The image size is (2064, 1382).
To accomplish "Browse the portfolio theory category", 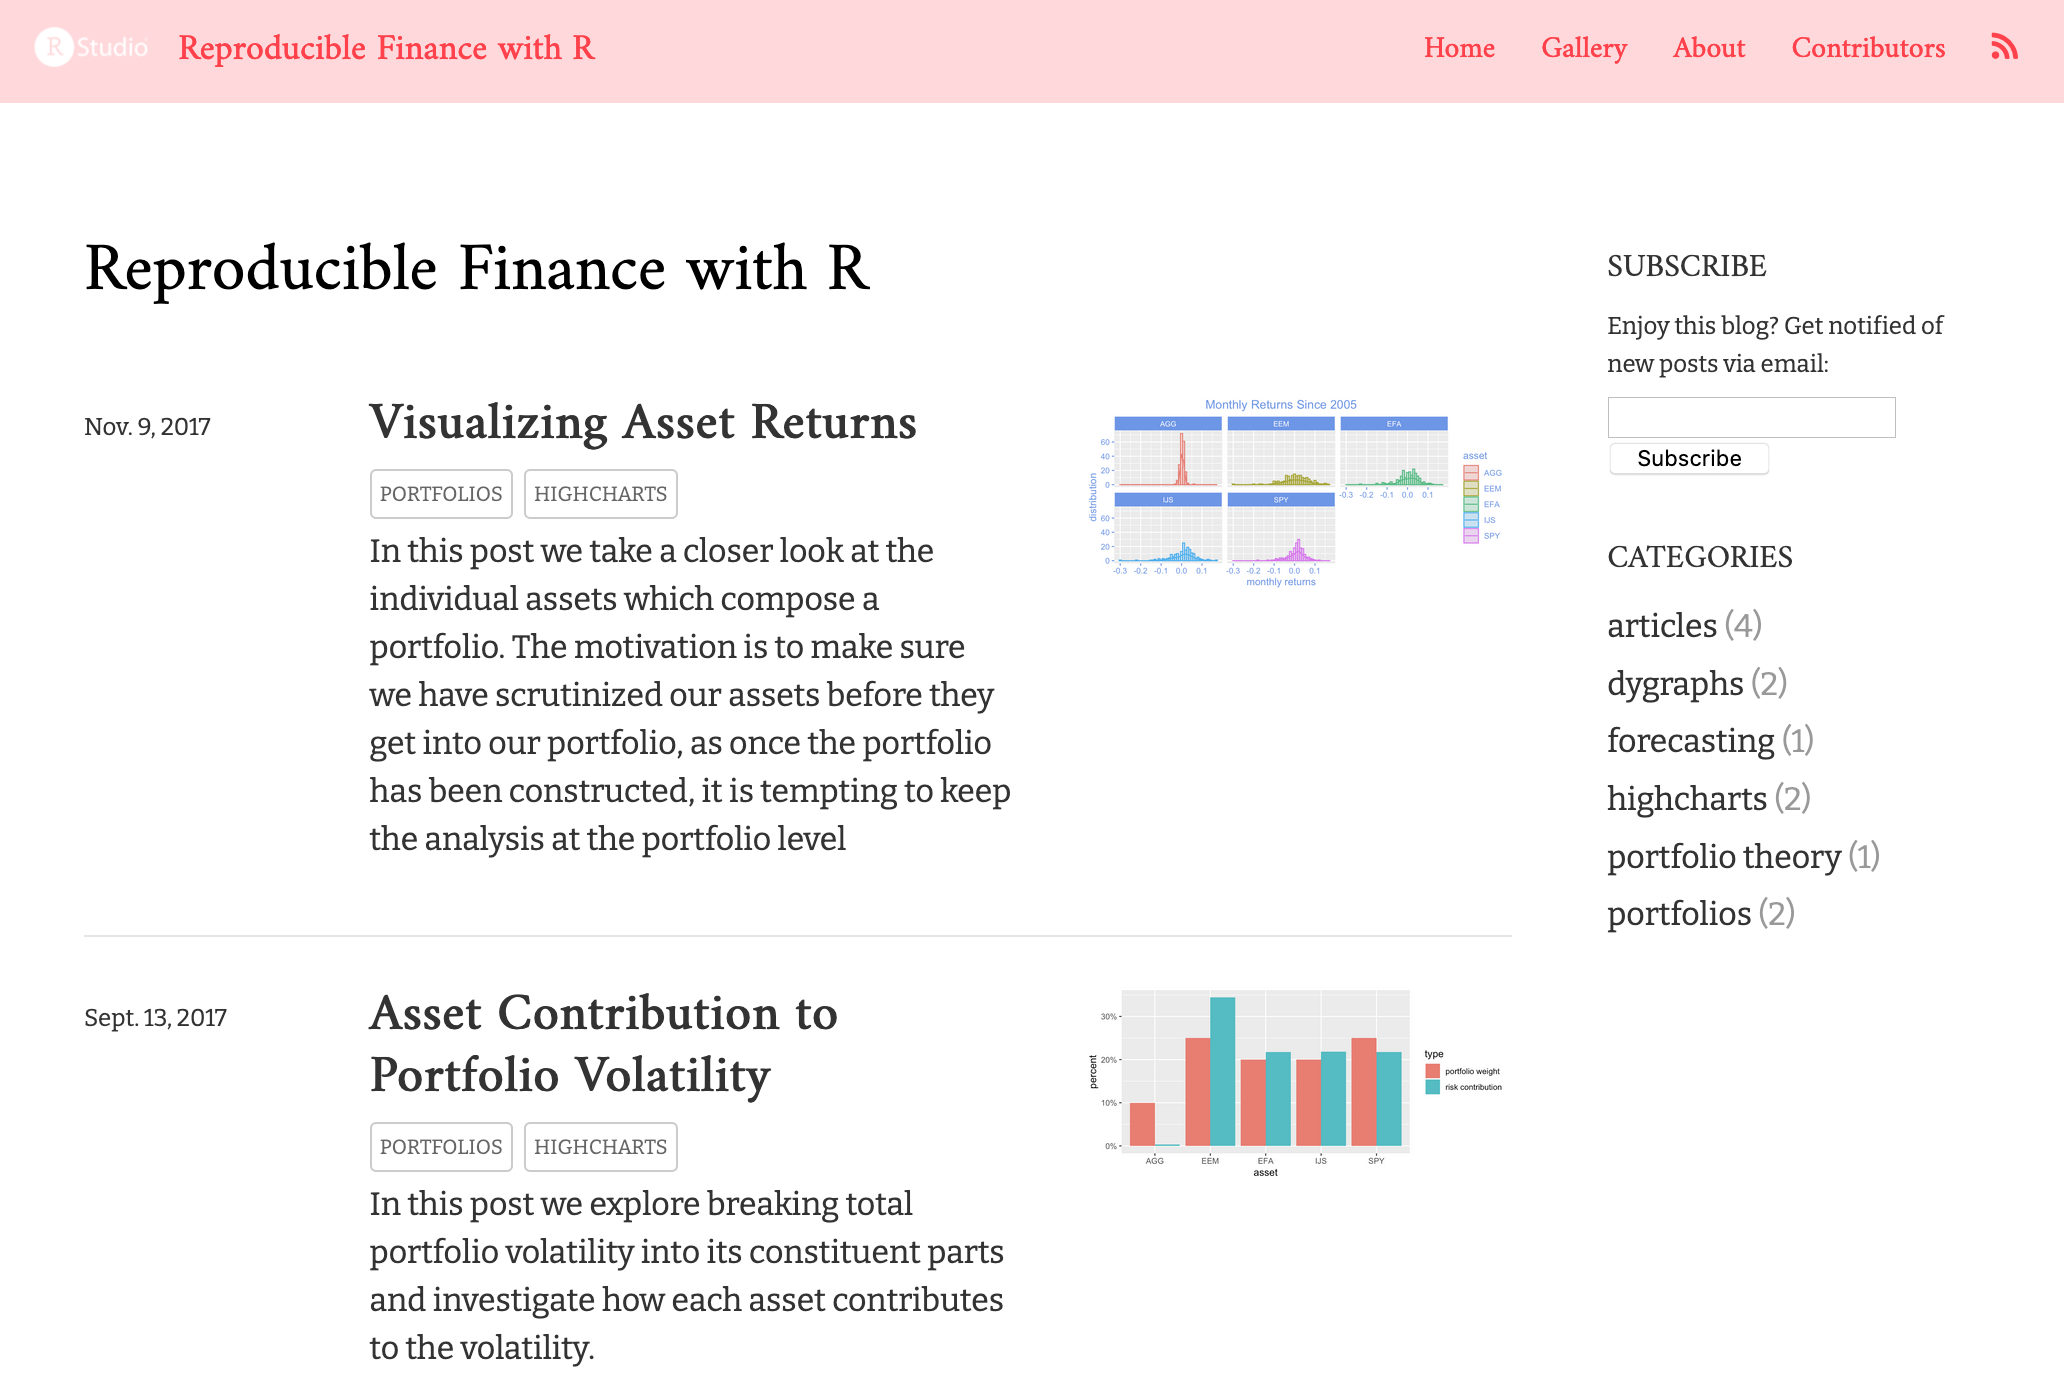I will click(x=1743, y=857).
